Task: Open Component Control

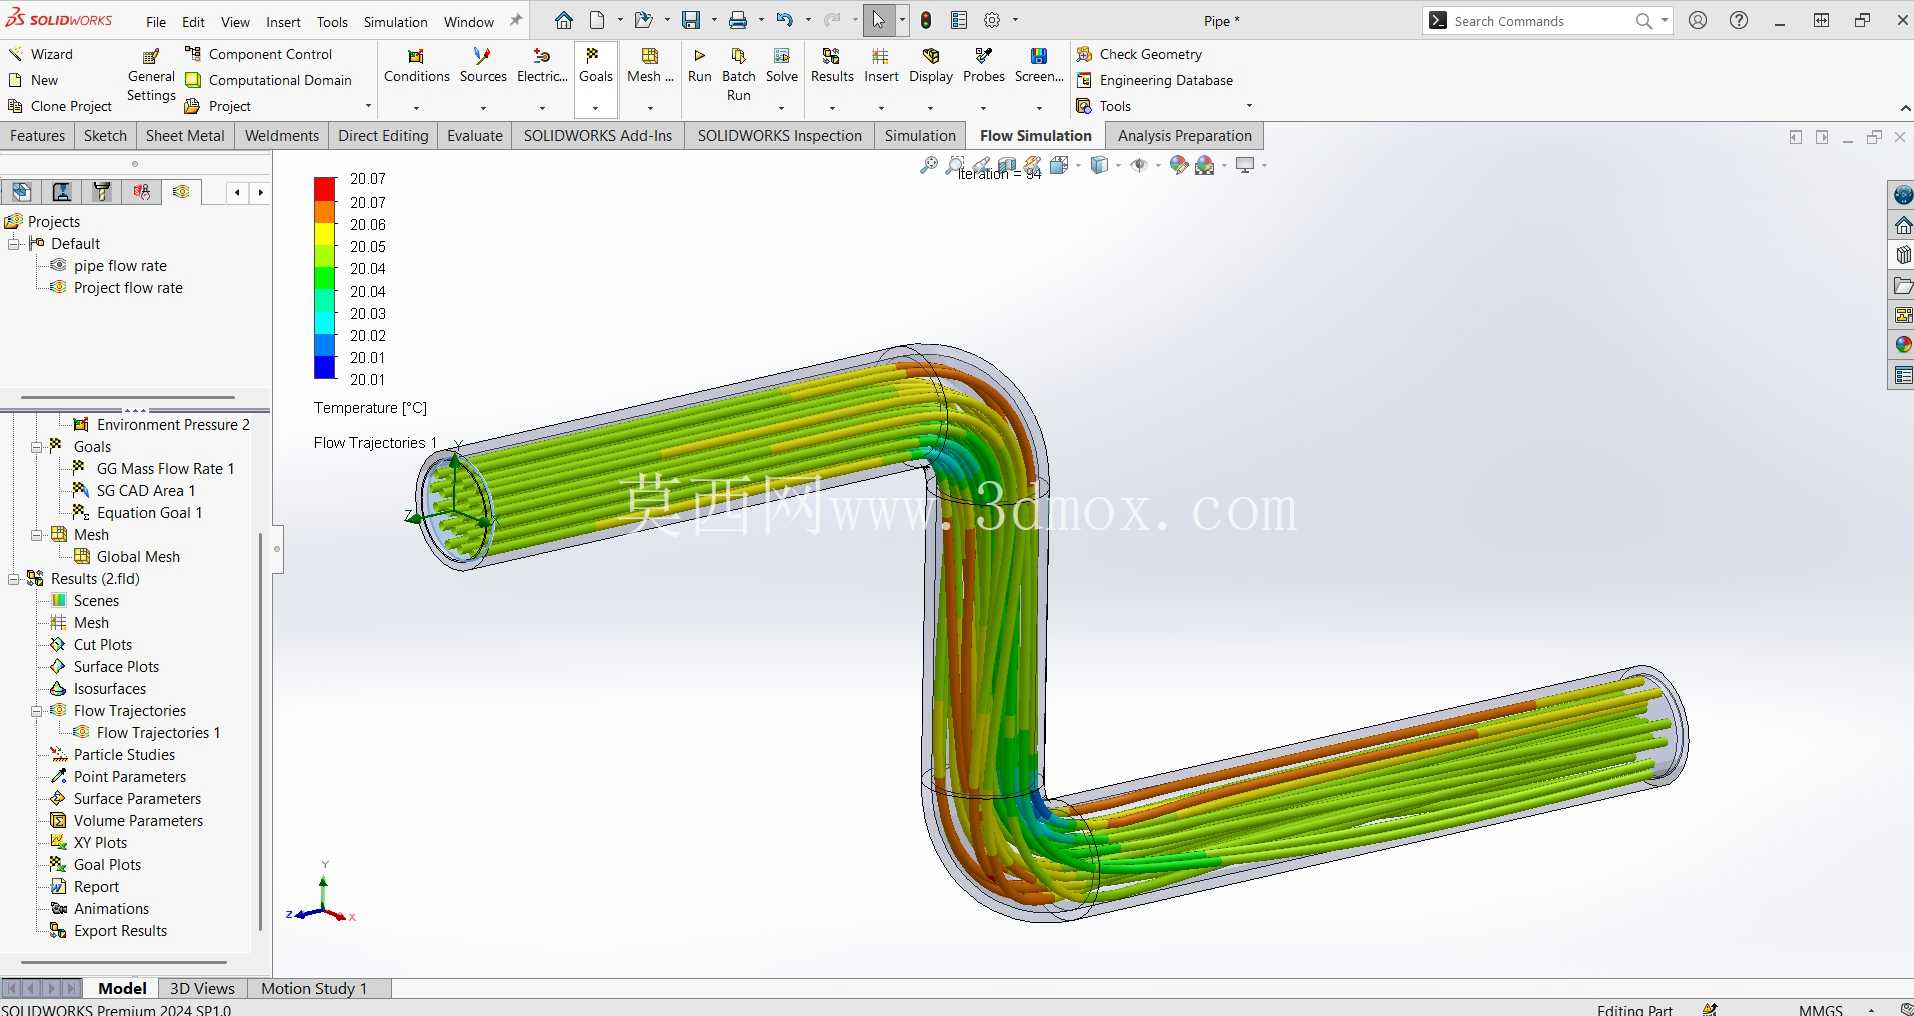Action: tap(259, 54)
